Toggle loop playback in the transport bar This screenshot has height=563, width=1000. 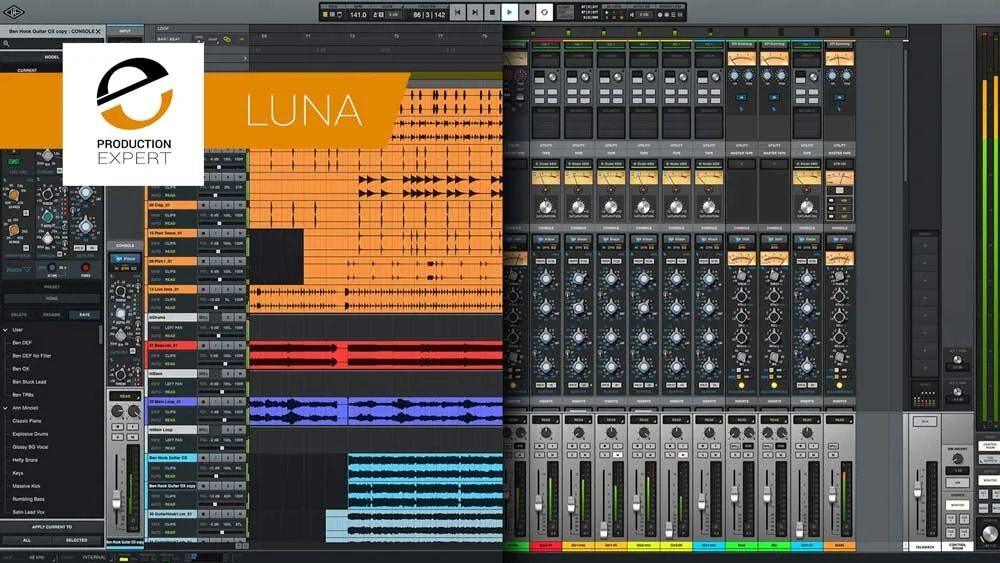pos(544,12)
